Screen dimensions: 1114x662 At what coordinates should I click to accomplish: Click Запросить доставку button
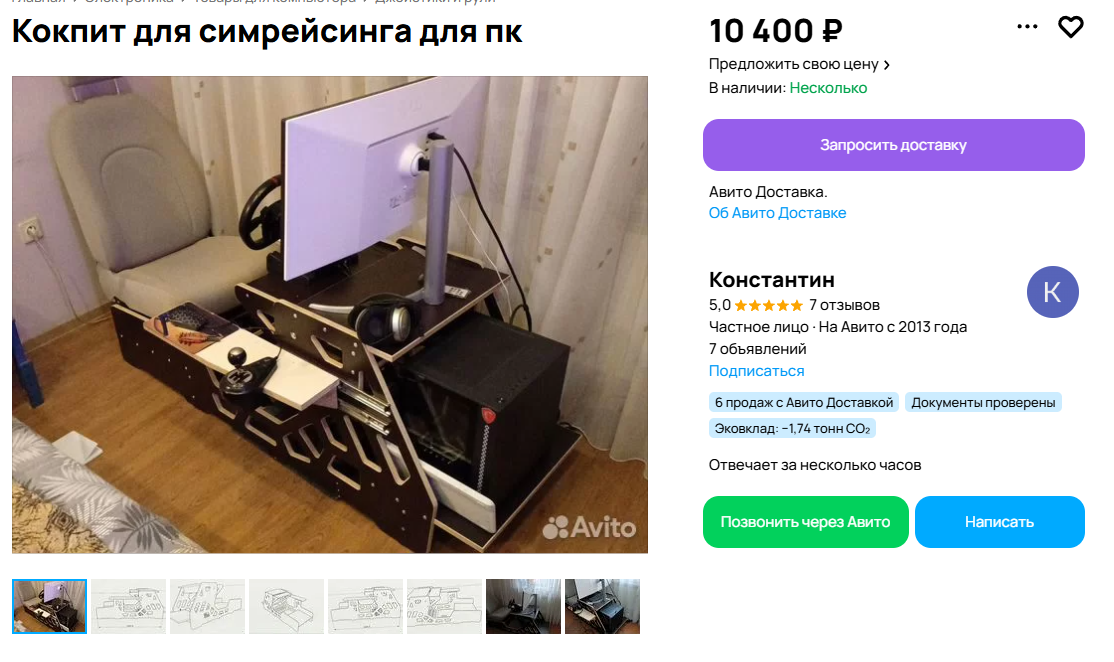(x=893, y=145)
